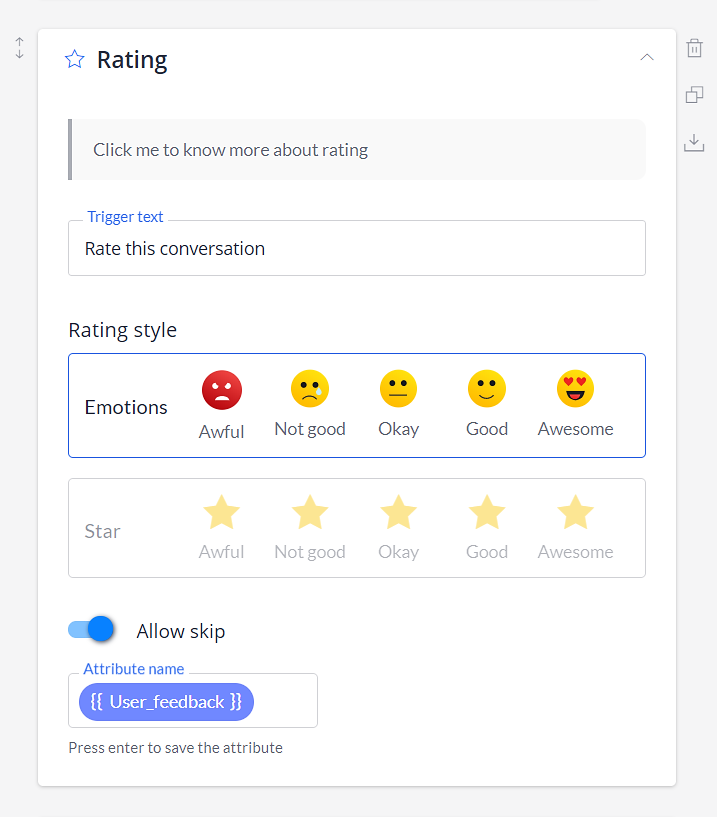
Task: Click the reorder up-down arrows handle
Action: (19, 48)
